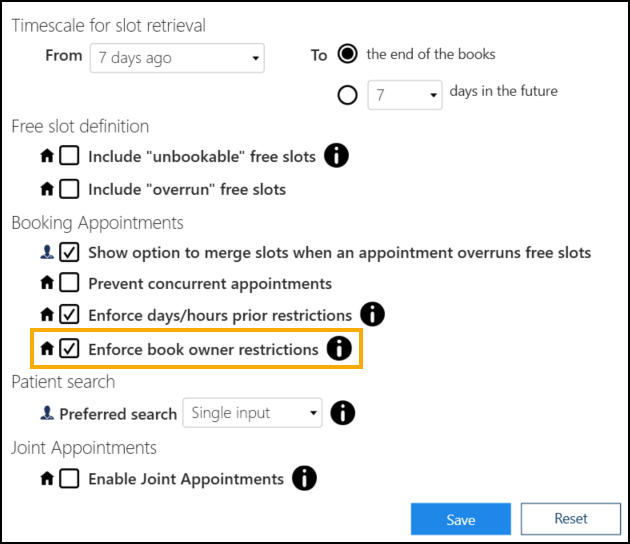Click info icon next to Preferred search

click(343, 412)
